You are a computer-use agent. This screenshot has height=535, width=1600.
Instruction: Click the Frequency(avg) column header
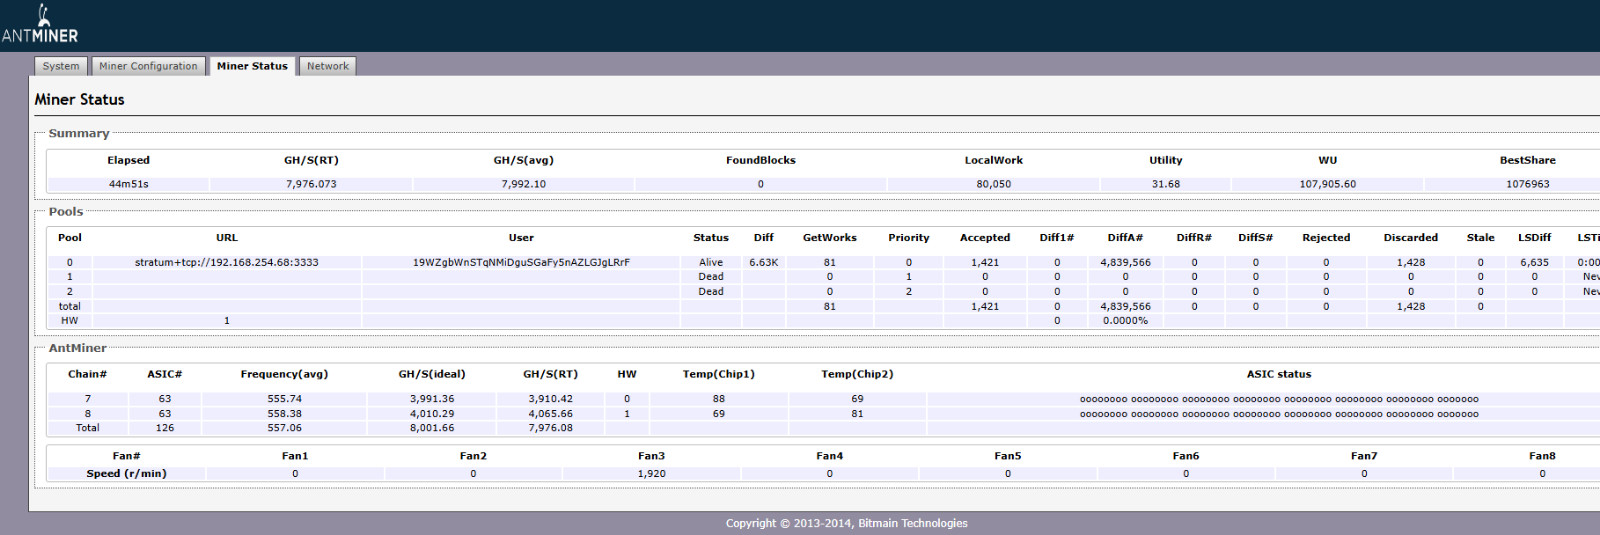(284, 374)
